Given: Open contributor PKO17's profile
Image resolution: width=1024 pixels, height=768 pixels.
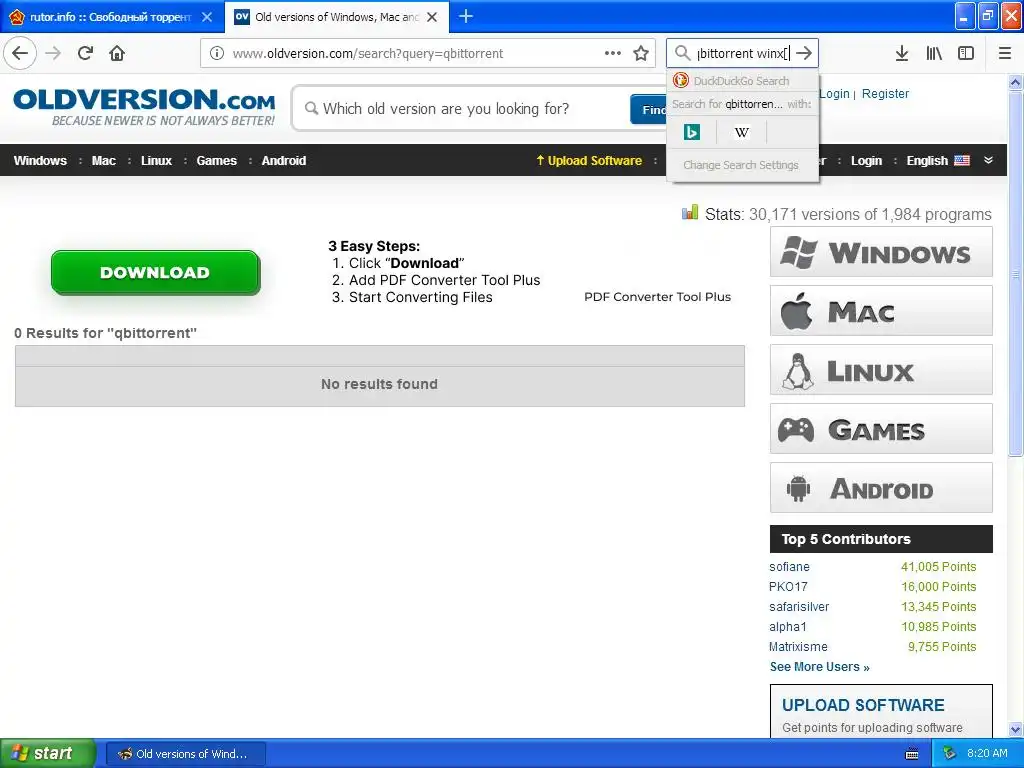Looking at the screenshot, I should click(788, 586).
